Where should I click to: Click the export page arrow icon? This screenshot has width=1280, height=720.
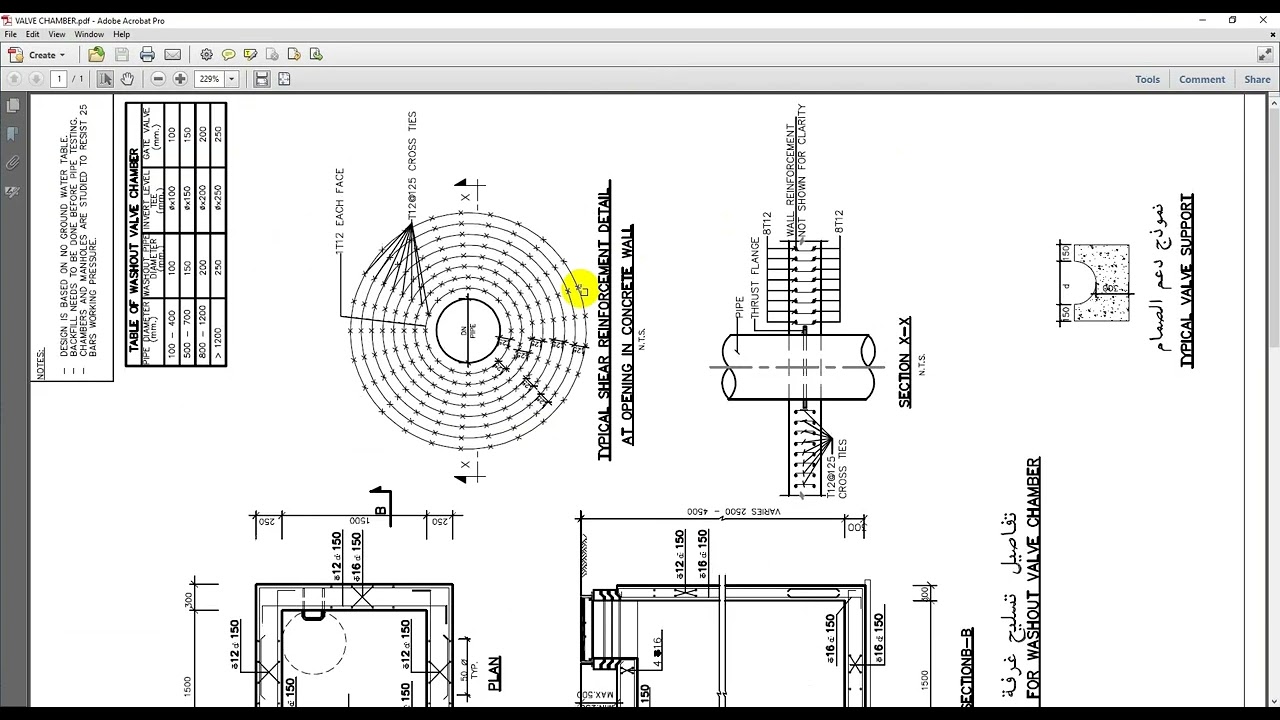coord(294,55)
